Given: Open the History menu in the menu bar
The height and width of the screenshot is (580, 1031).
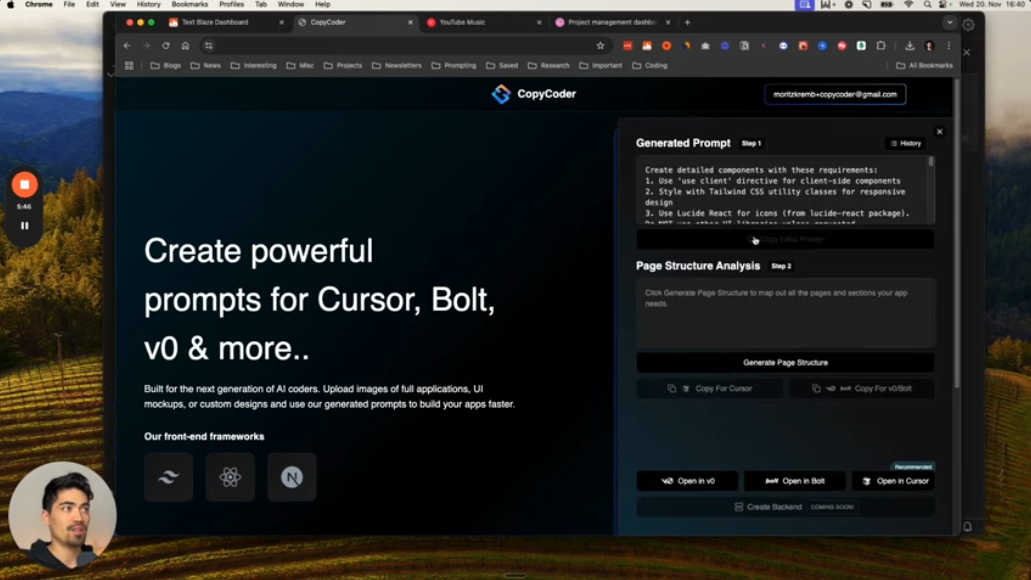Looking at the screenshot, I should (148, 4).
